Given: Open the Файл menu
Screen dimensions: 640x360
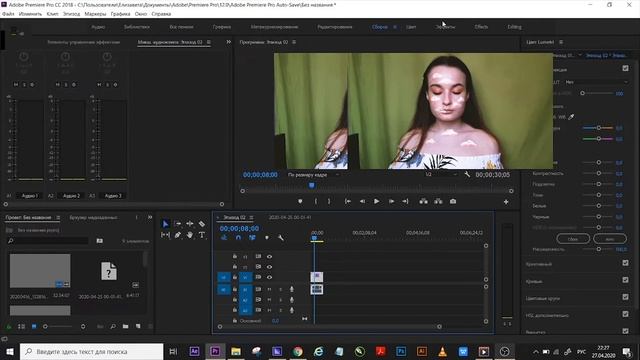Looking at the screenshot, I should point(8,14).
